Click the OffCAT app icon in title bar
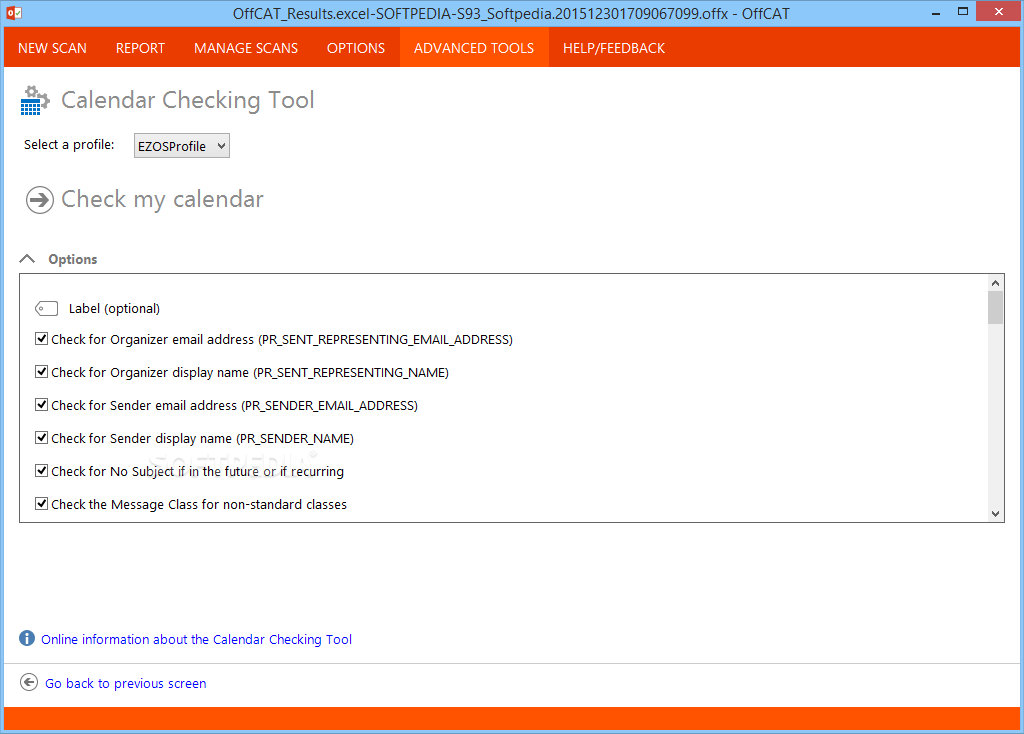The image size is (1024, 734). pos(14,12)
